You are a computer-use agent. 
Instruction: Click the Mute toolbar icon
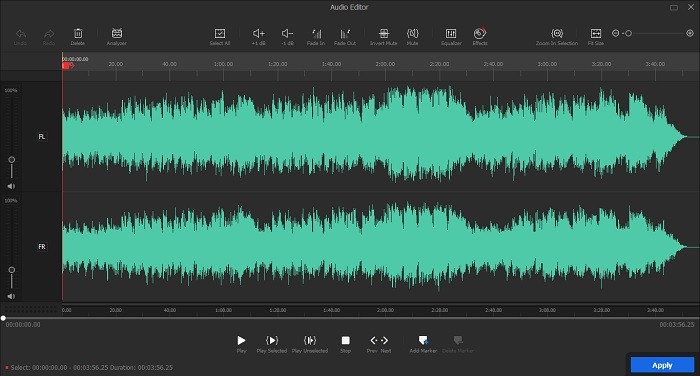(412, 33)
